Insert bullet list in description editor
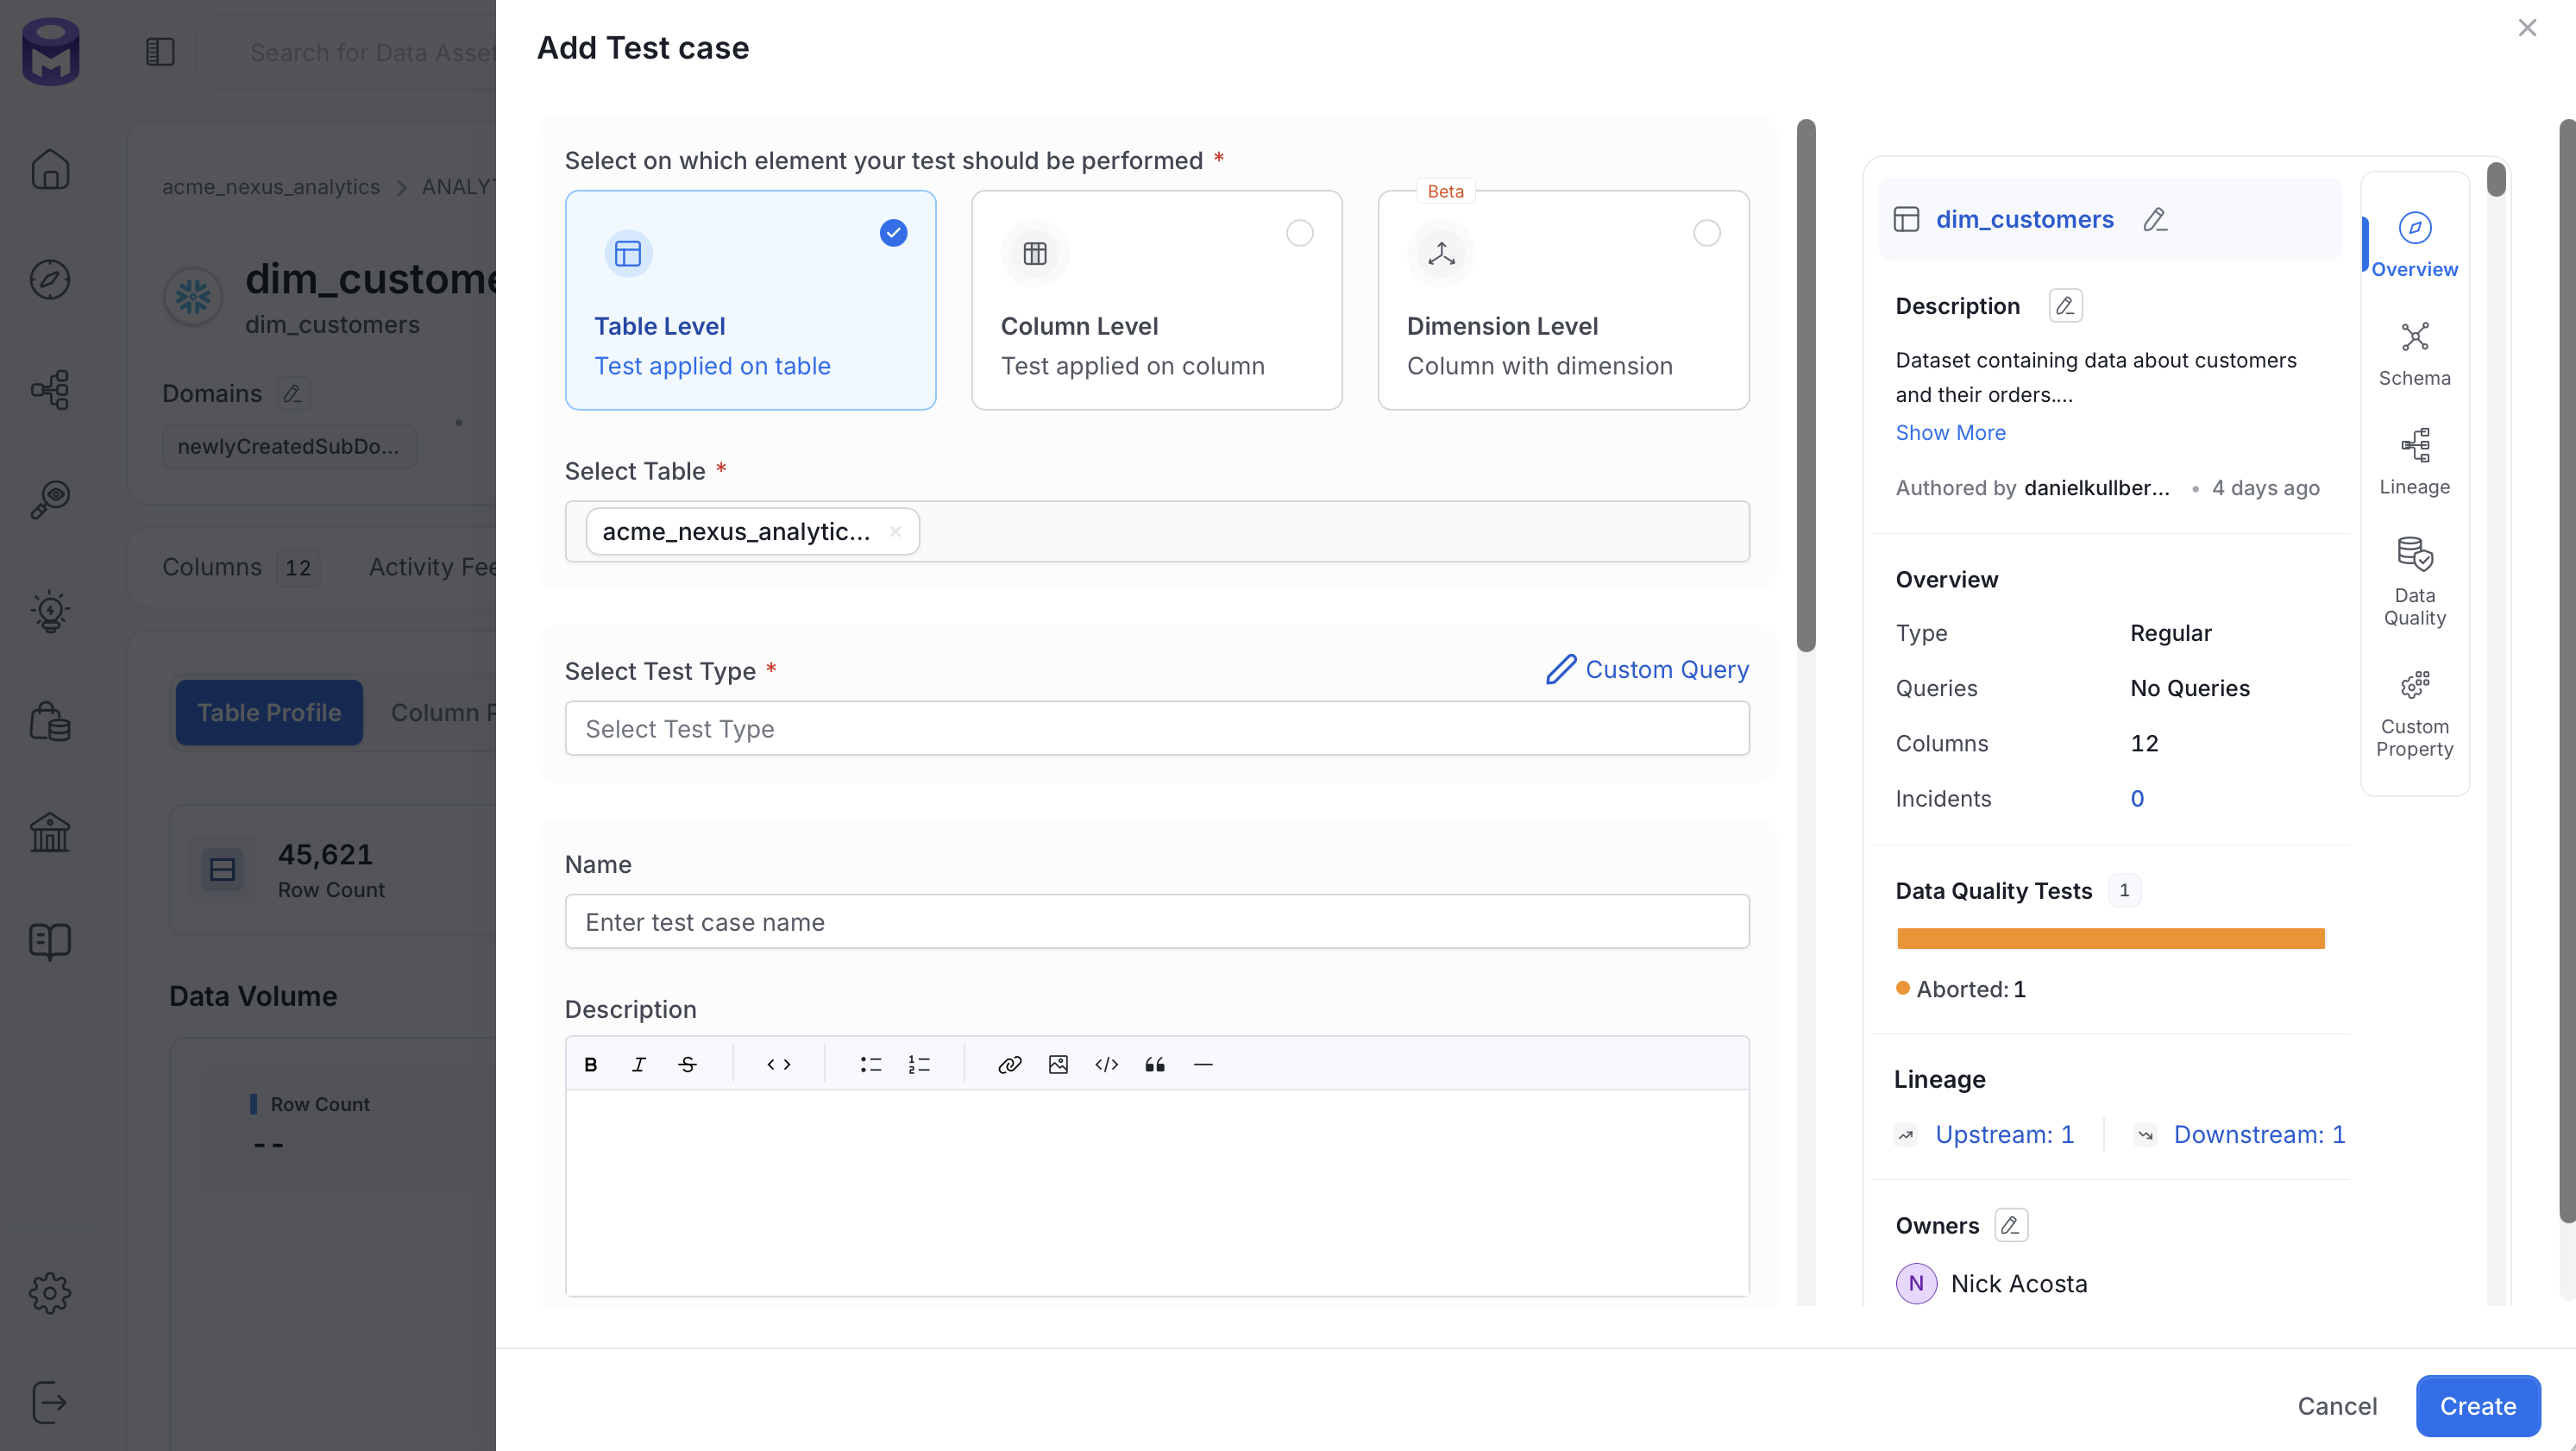2576x1451 pixels. [x=871, y=1064]
